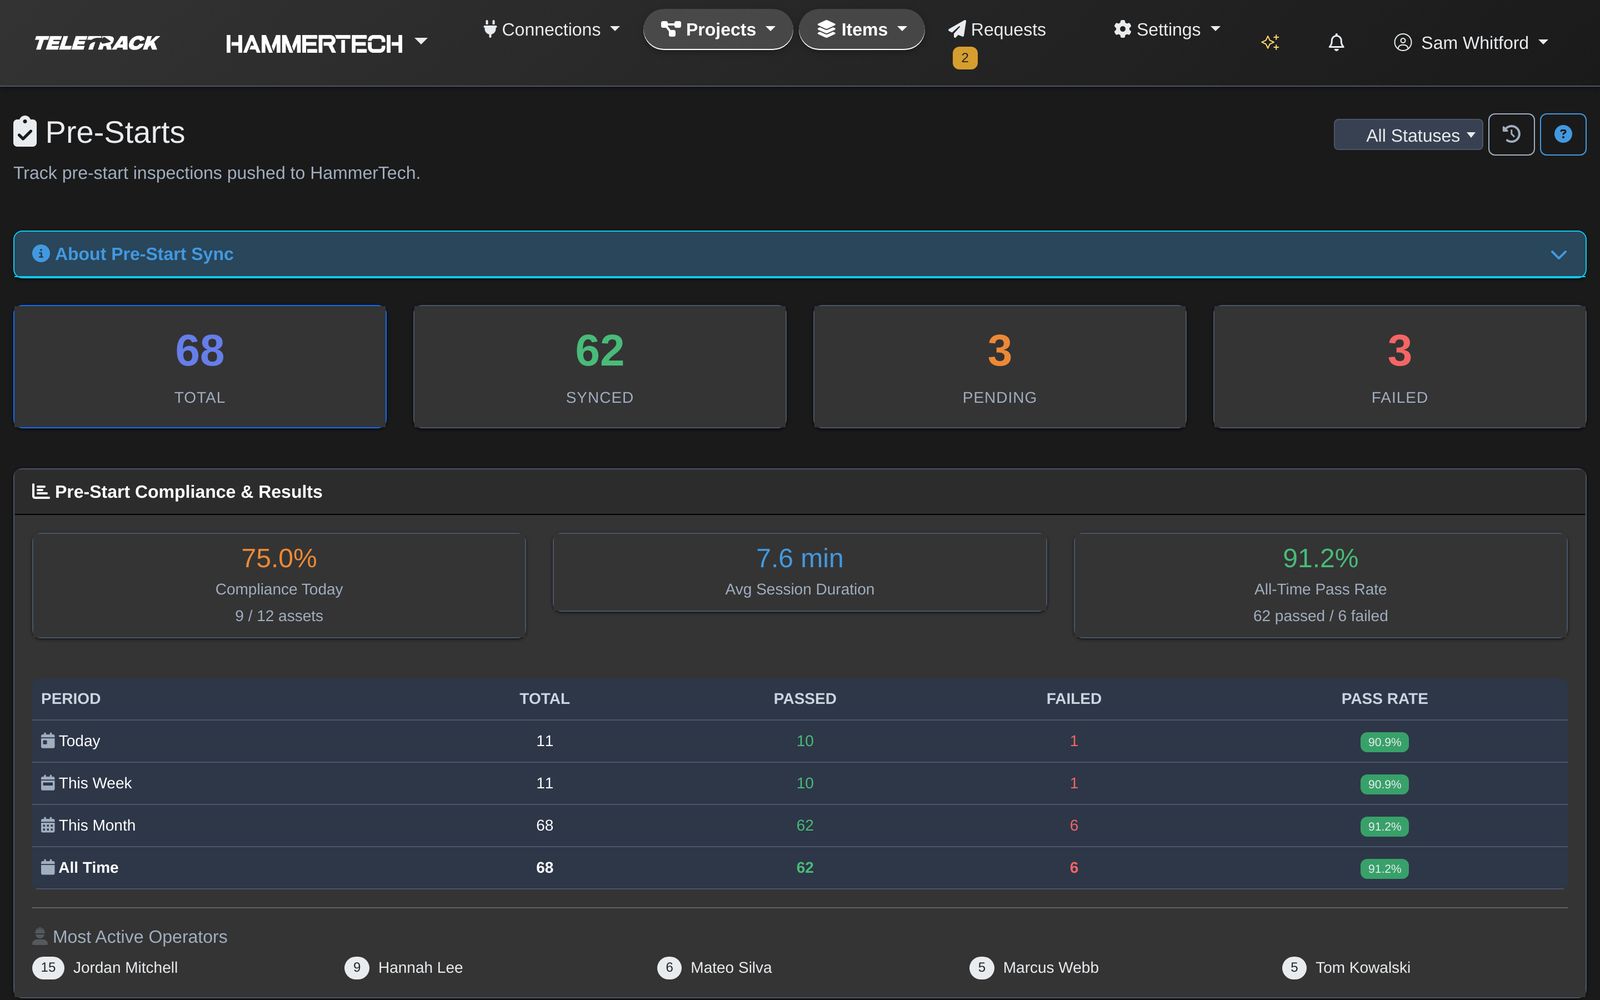Click the Pre-Starts clipboard icon
Image resolution: width=1600 pixels, height=1000 pixels.
pos(25,132)
